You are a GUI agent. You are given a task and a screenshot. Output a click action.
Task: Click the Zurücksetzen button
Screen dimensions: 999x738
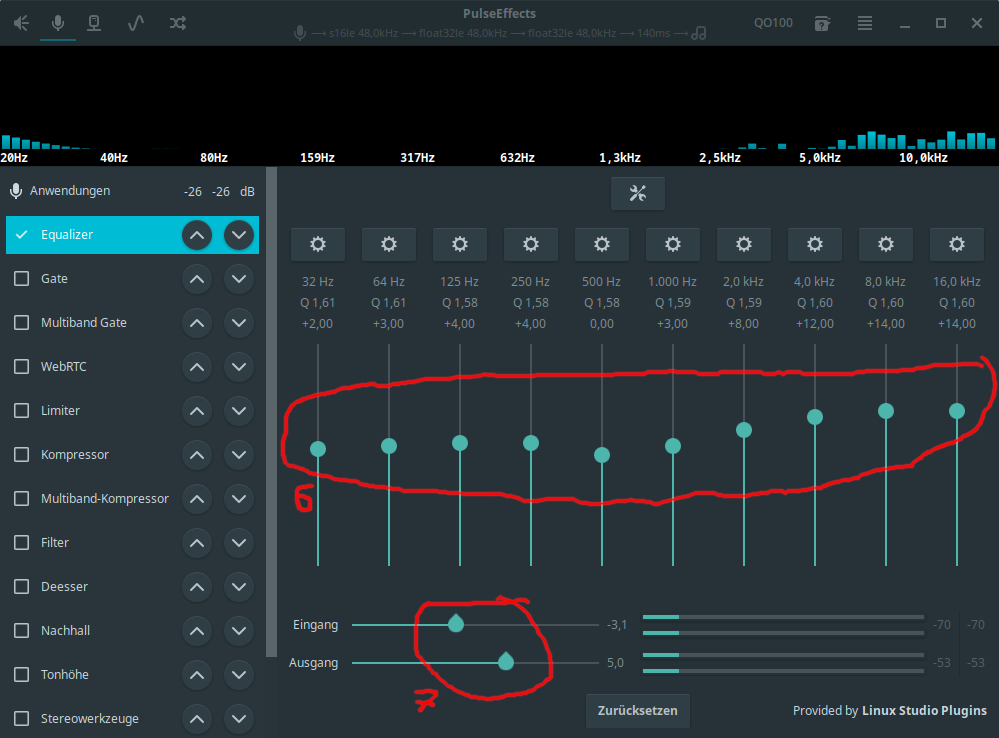click(637, 711)
